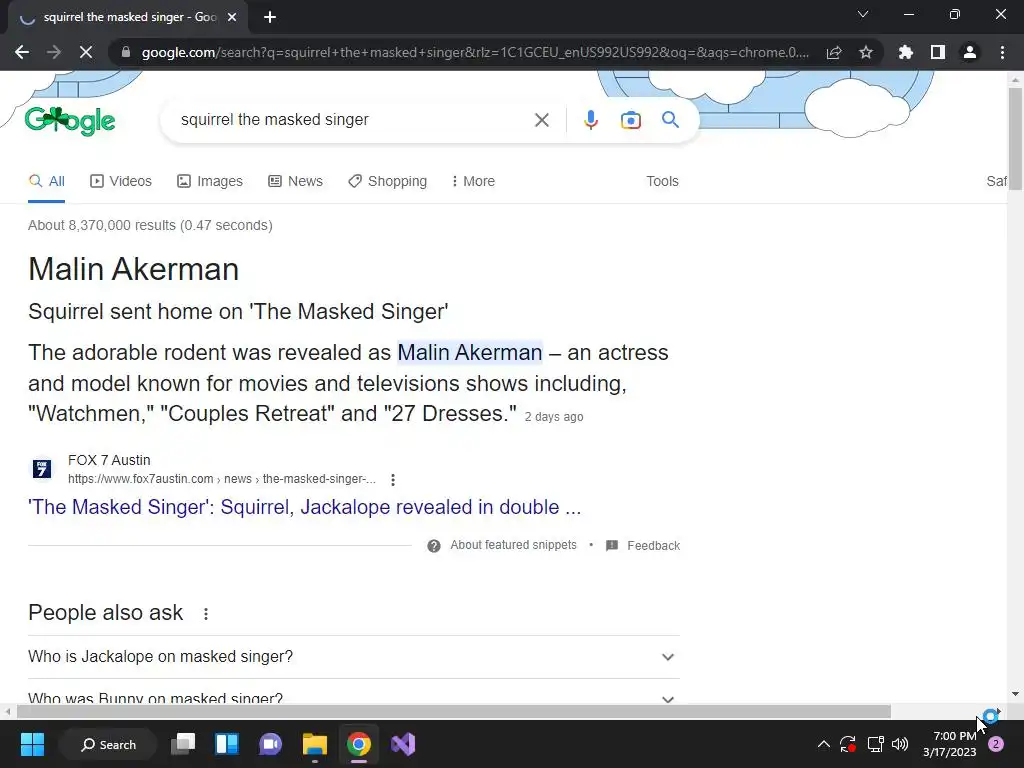Bookmark this page with the star icon
The height and width of the screenshot is (768, 1024).
click(866, 52)
